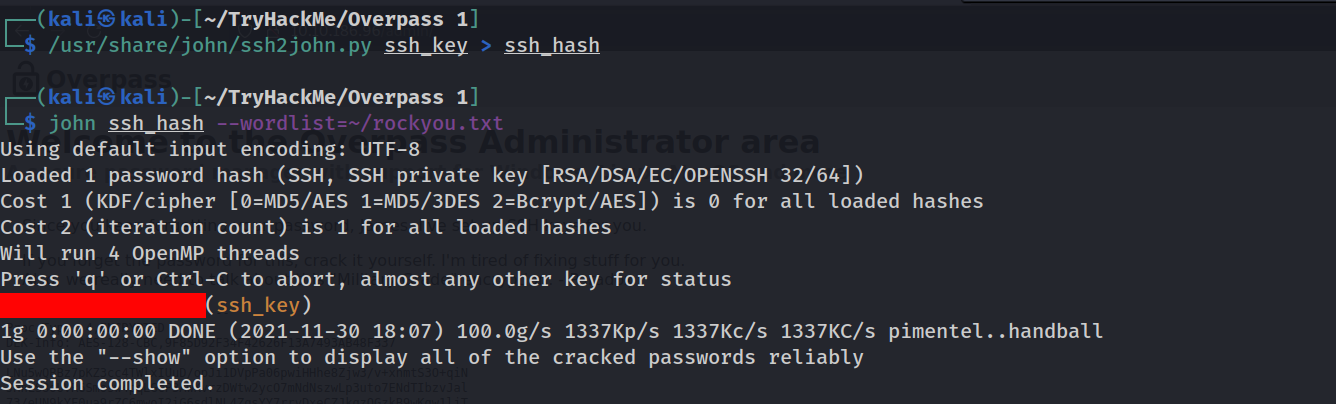Click the red redacted password block
The image size is (1336, 404).
point(101,304)
